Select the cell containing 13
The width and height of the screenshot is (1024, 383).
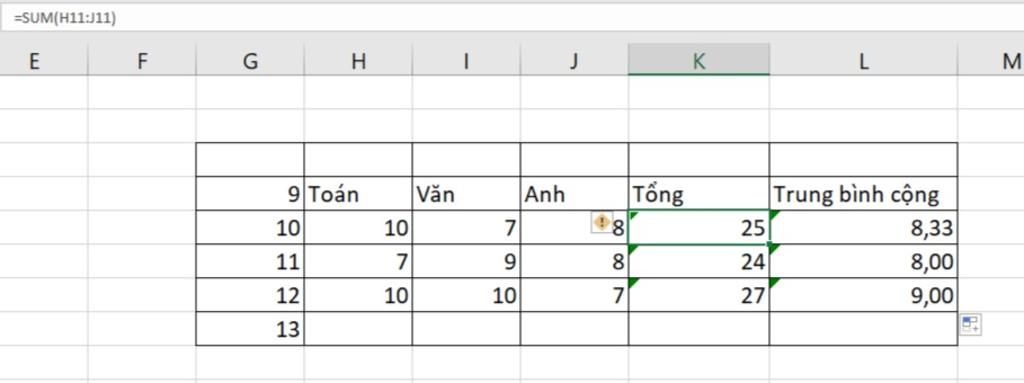250,329
